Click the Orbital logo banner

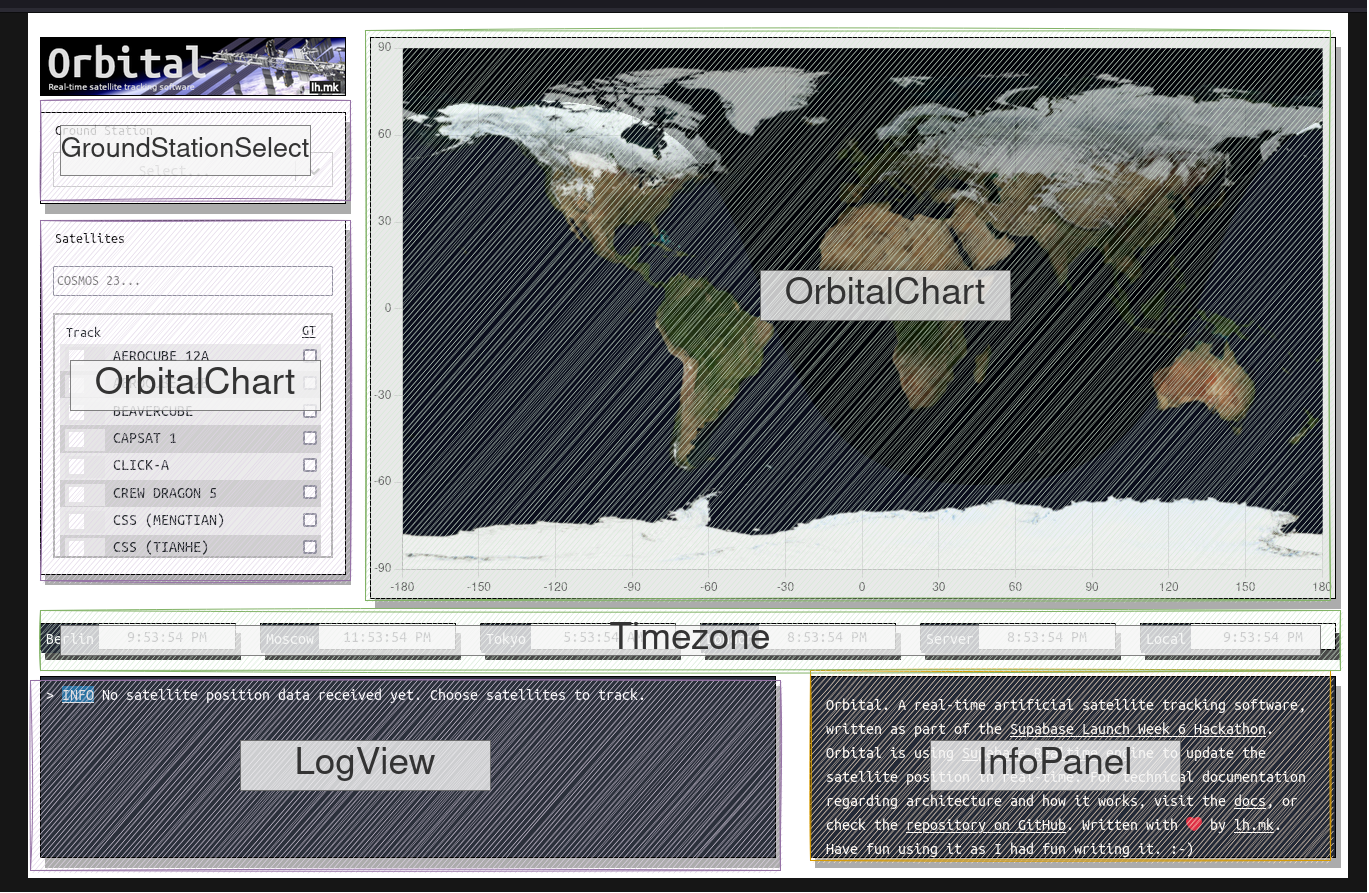193,67
